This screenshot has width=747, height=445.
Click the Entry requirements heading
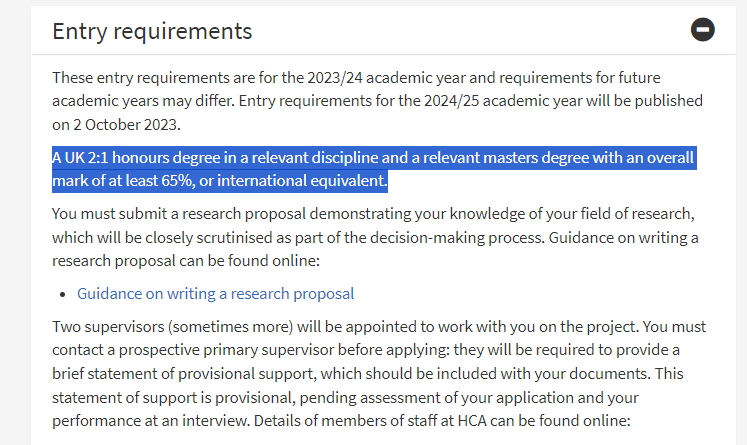click(152, 31)
